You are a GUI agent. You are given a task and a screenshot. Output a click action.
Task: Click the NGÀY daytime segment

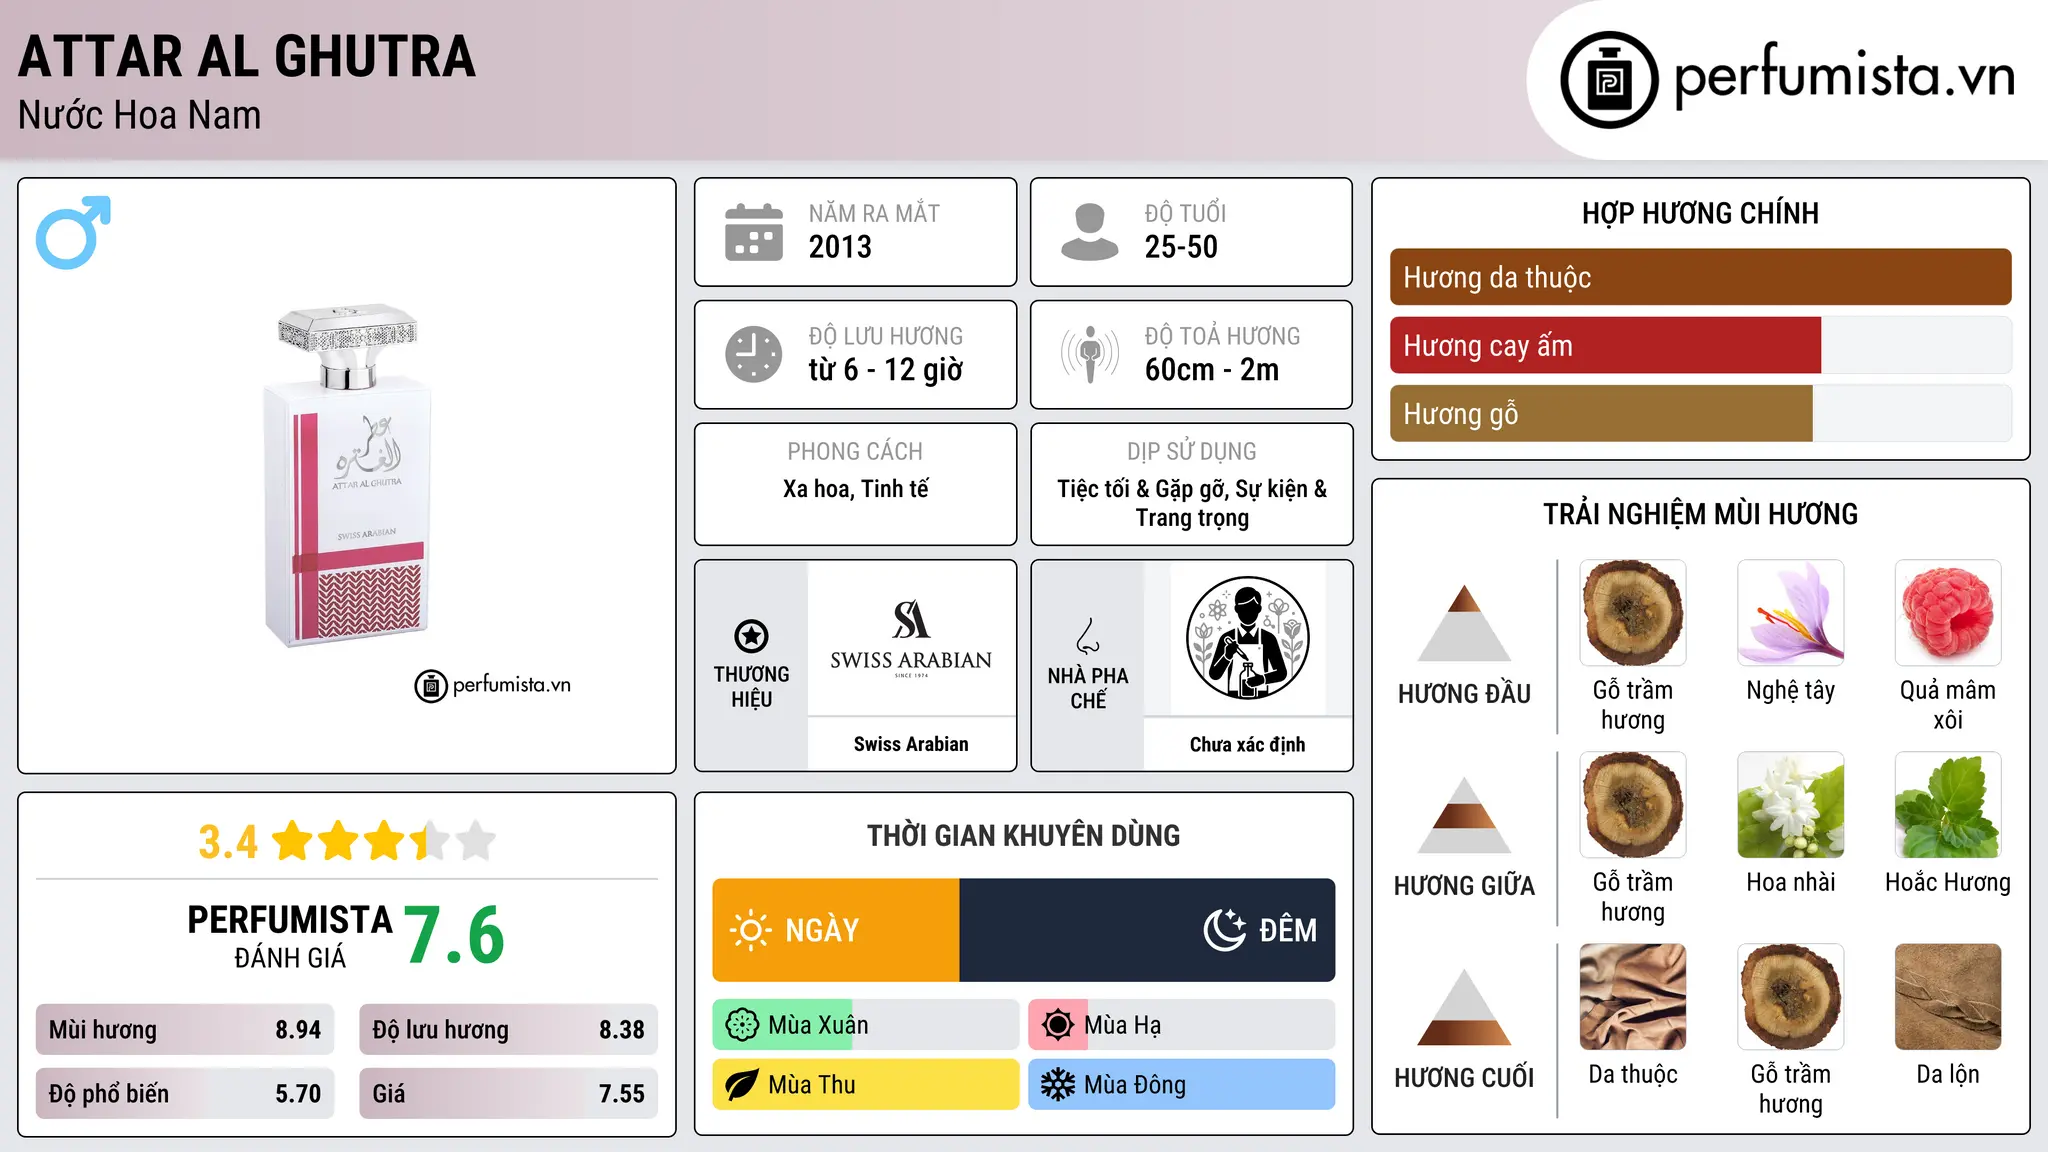tap(836, 930)
